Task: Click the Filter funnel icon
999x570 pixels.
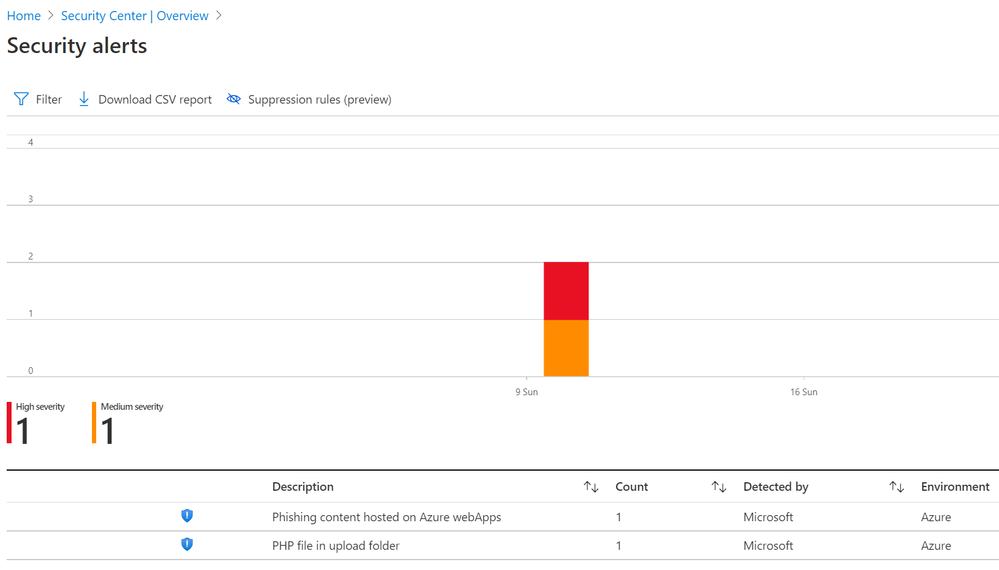Action: (x=21, y=99)
